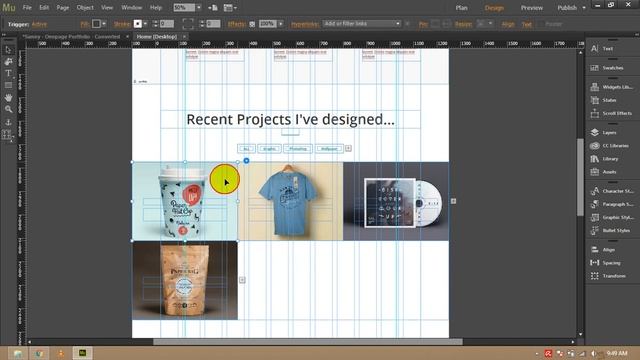Open the Stroke color dropdown arrow

click(145, 24)
